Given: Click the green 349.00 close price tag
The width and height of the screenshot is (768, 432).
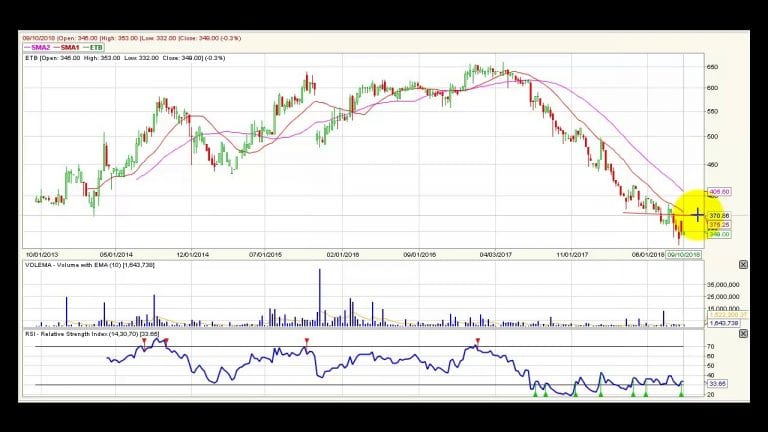Looking at the screenshot, I should click(x=719, y=235).
